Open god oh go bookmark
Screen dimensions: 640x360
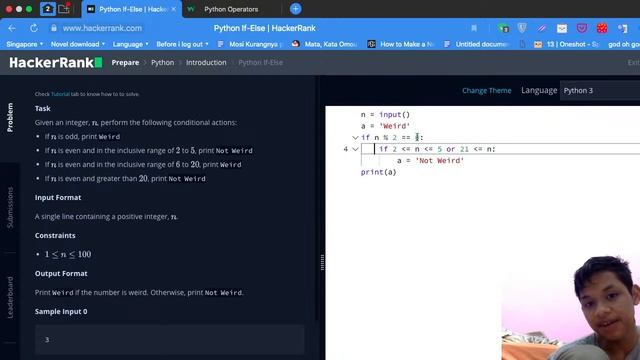tap(624, 44)
